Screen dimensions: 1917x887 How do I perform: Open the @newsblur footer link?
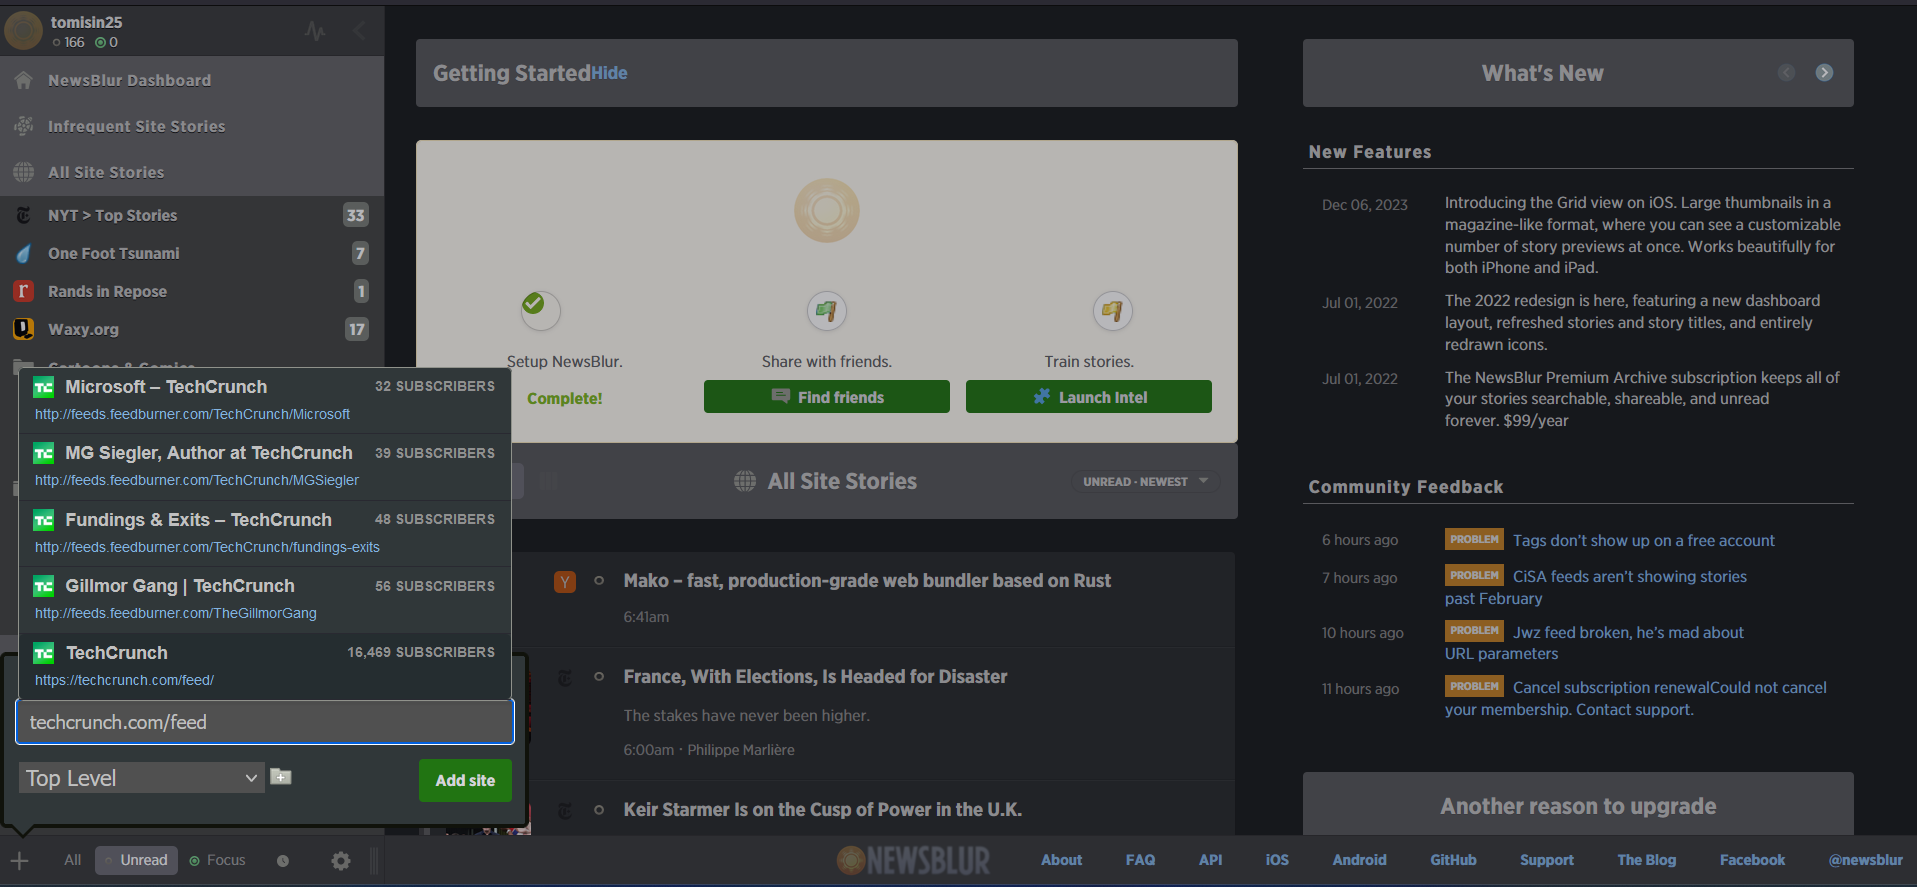coord(1865,860)
